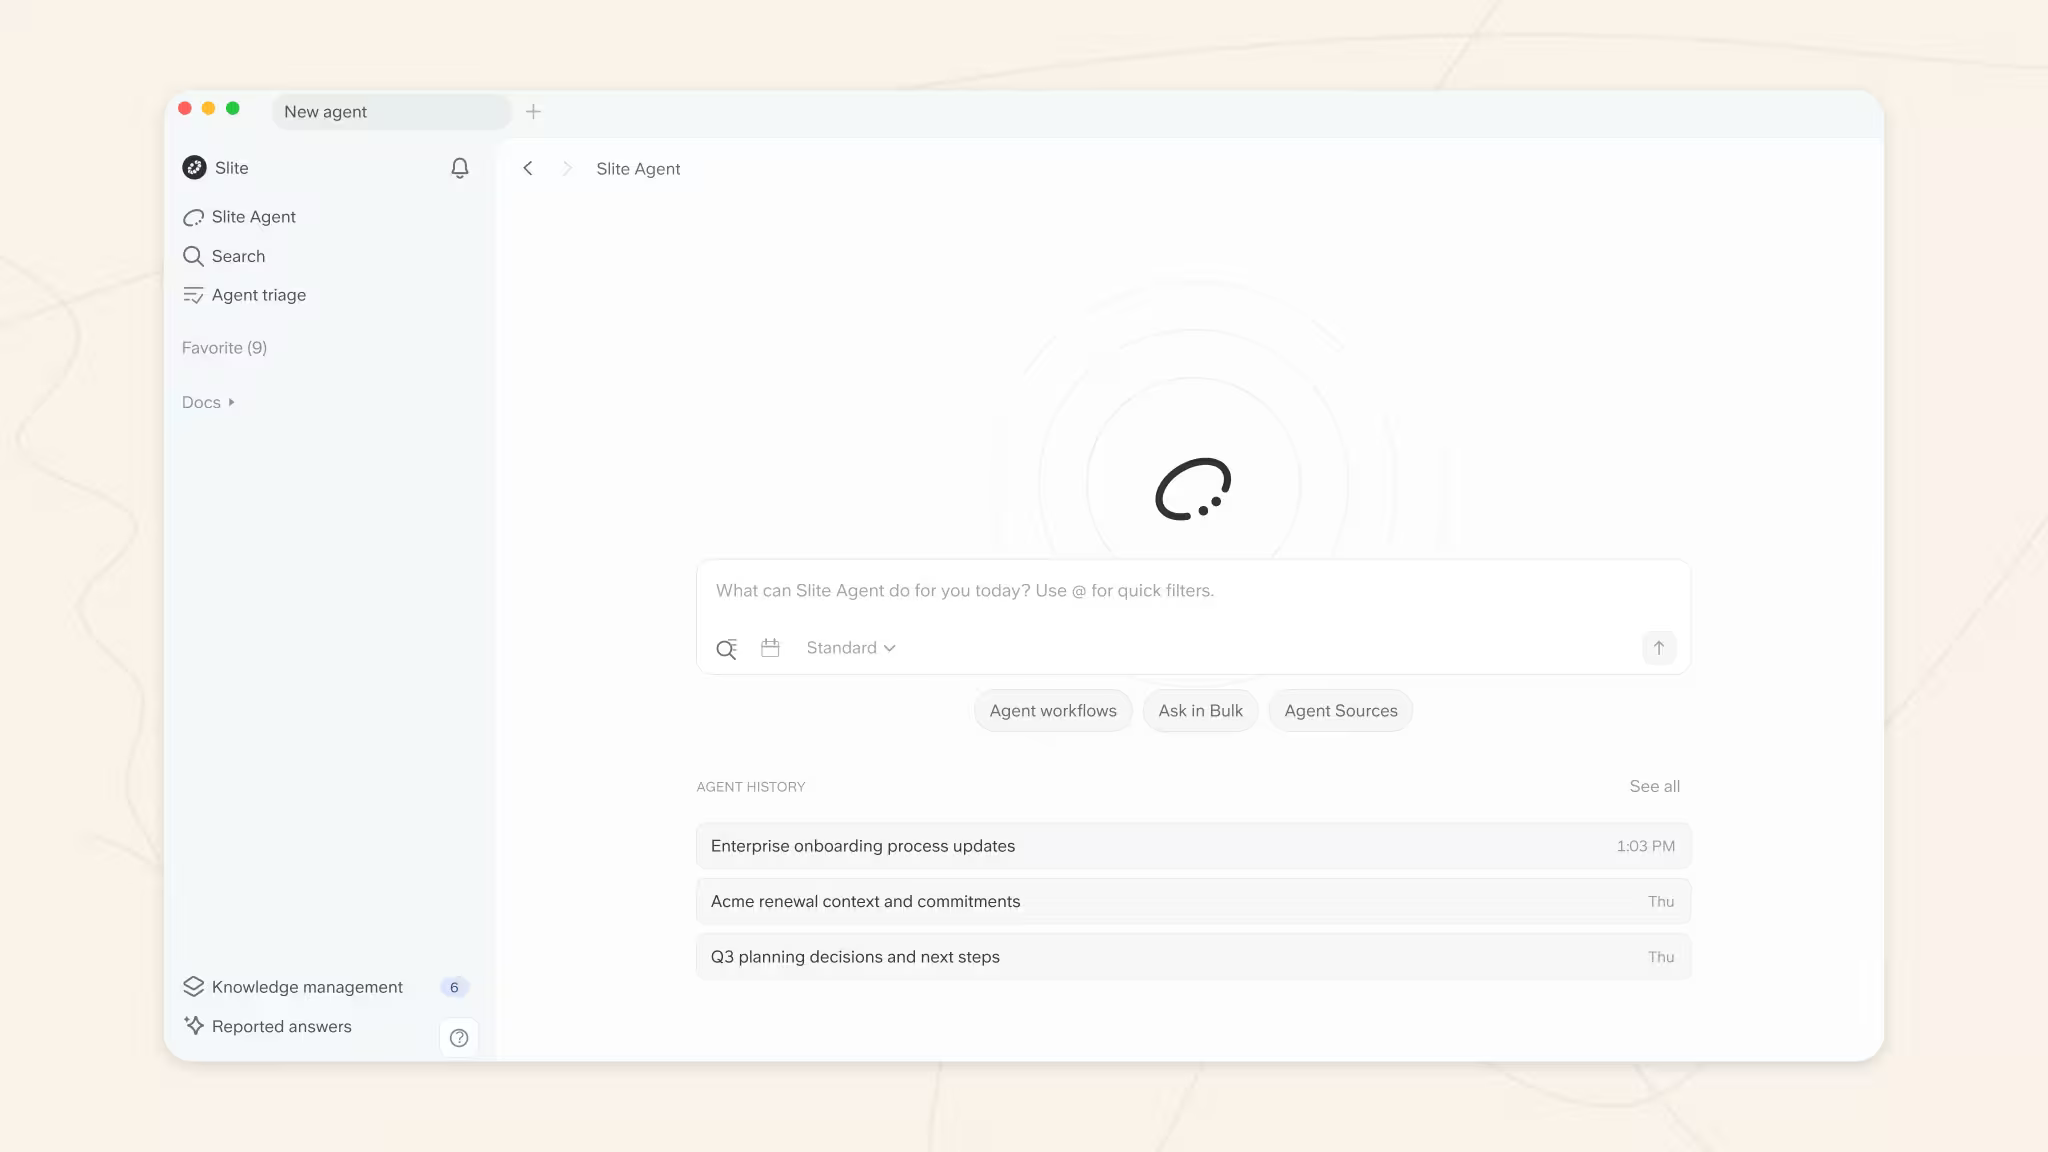Click the Slite Agent breadcrumb title
This screenshot has height=1152, width=2048.
[638, 169]
